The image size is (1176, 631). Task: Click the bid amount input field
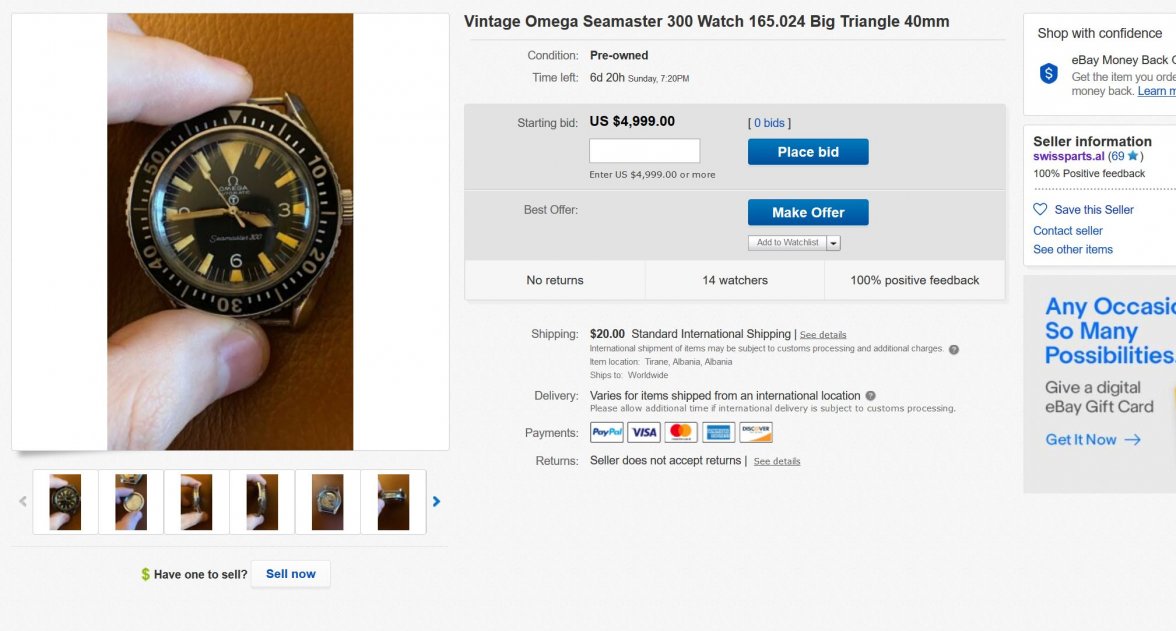coord(644,152)
